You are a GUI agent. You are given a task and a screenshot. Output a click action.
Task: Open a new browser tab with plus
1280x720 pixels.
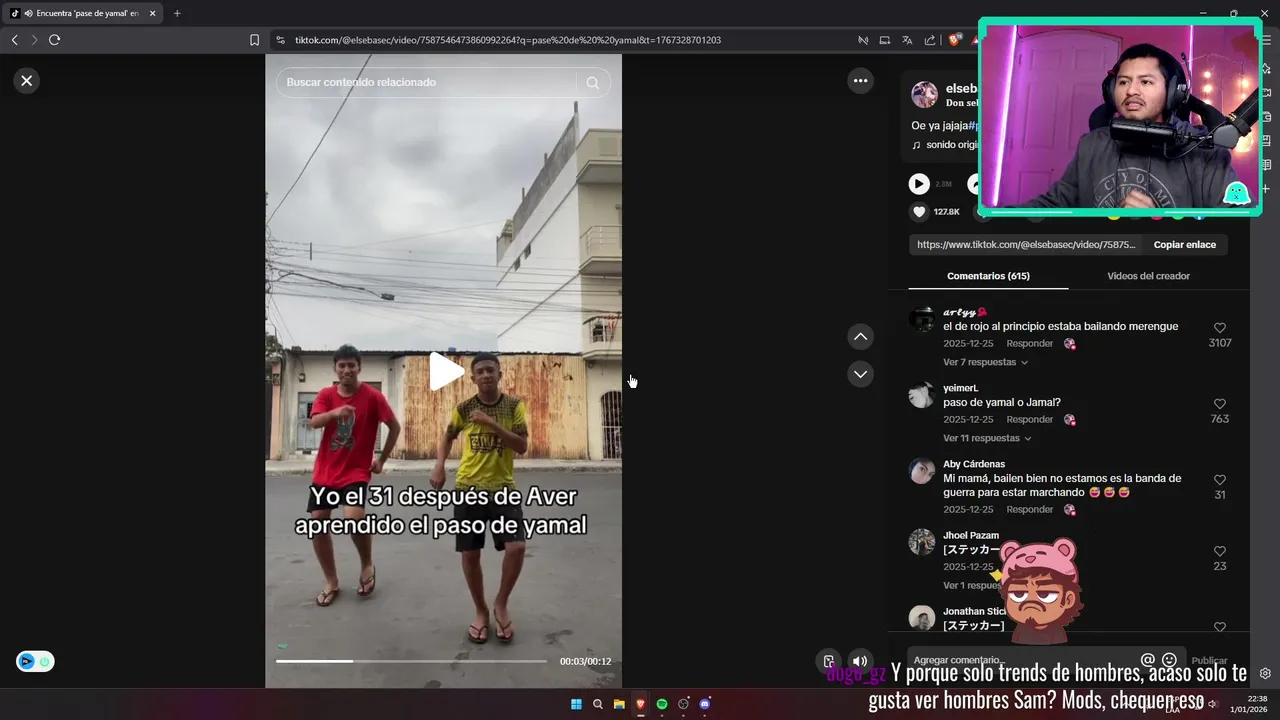tap(177, 13)
